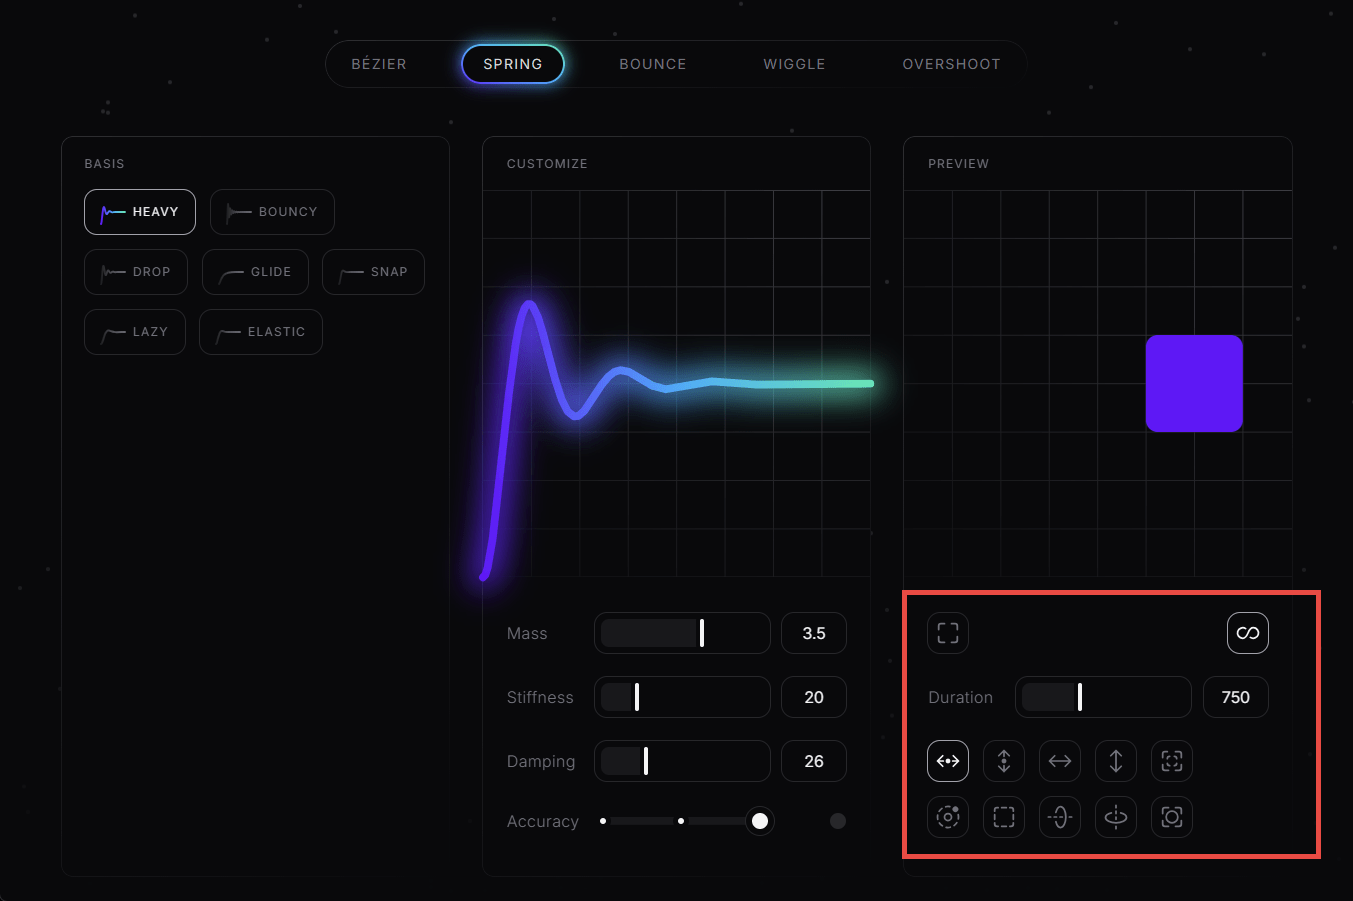Switch to the Bounce tab
Image resolution: width=1353 pixels, height=901 pixels.
pos(652,64)
